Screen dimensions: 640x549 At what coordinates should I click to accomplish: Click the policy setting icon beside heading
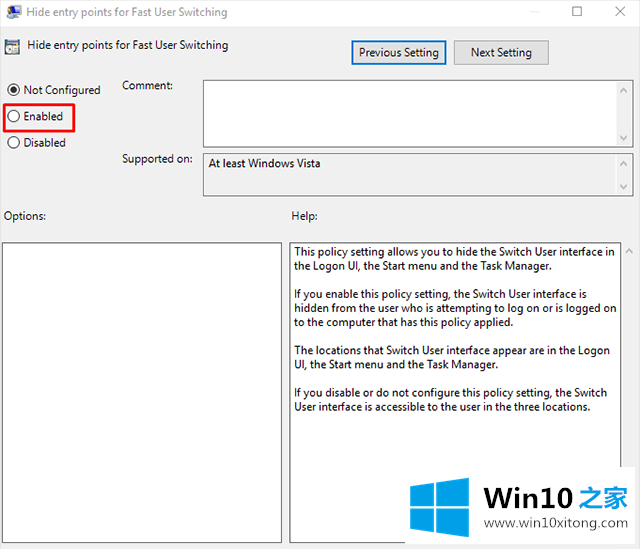coord(12,47)
